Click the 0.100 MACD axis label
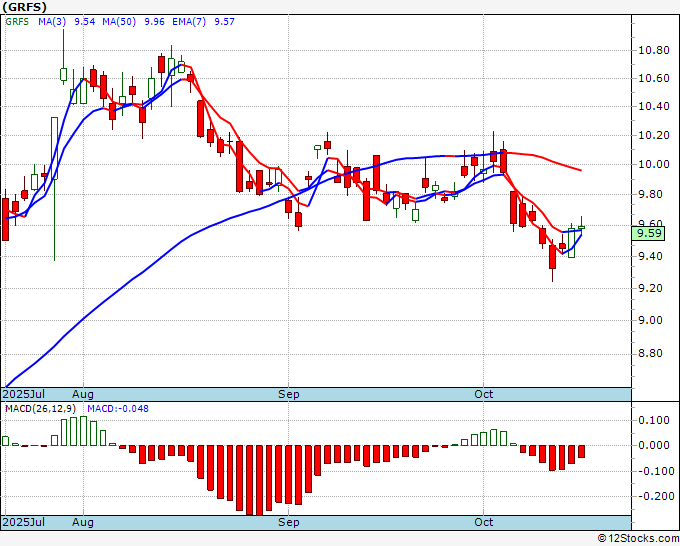This screenshot has height=546, width=680. [x=654, y=420]
